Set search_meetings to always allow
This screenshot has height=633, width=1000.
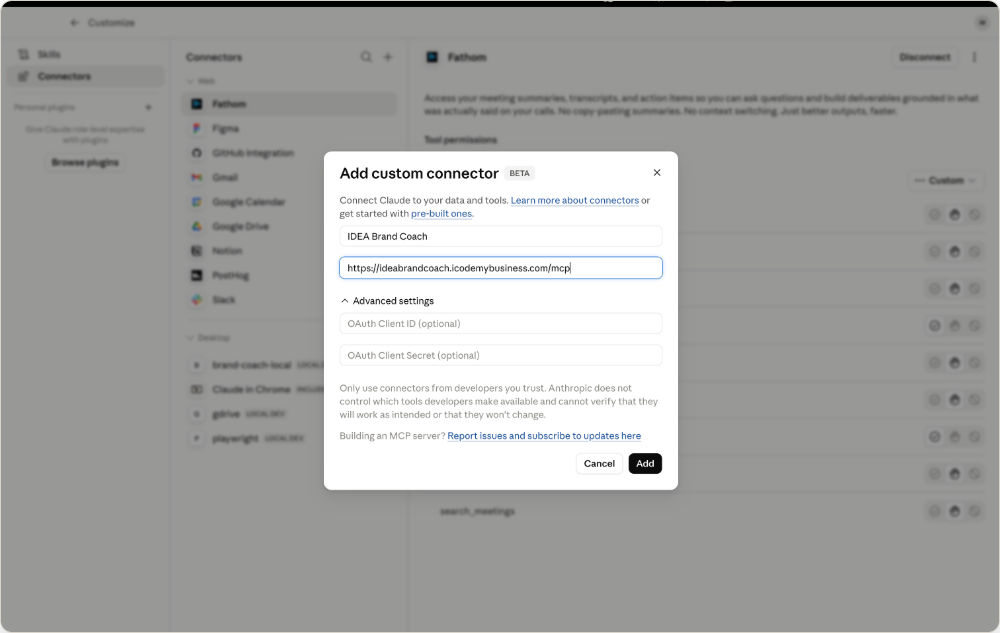pyautogui.click(x=934, y=511)
